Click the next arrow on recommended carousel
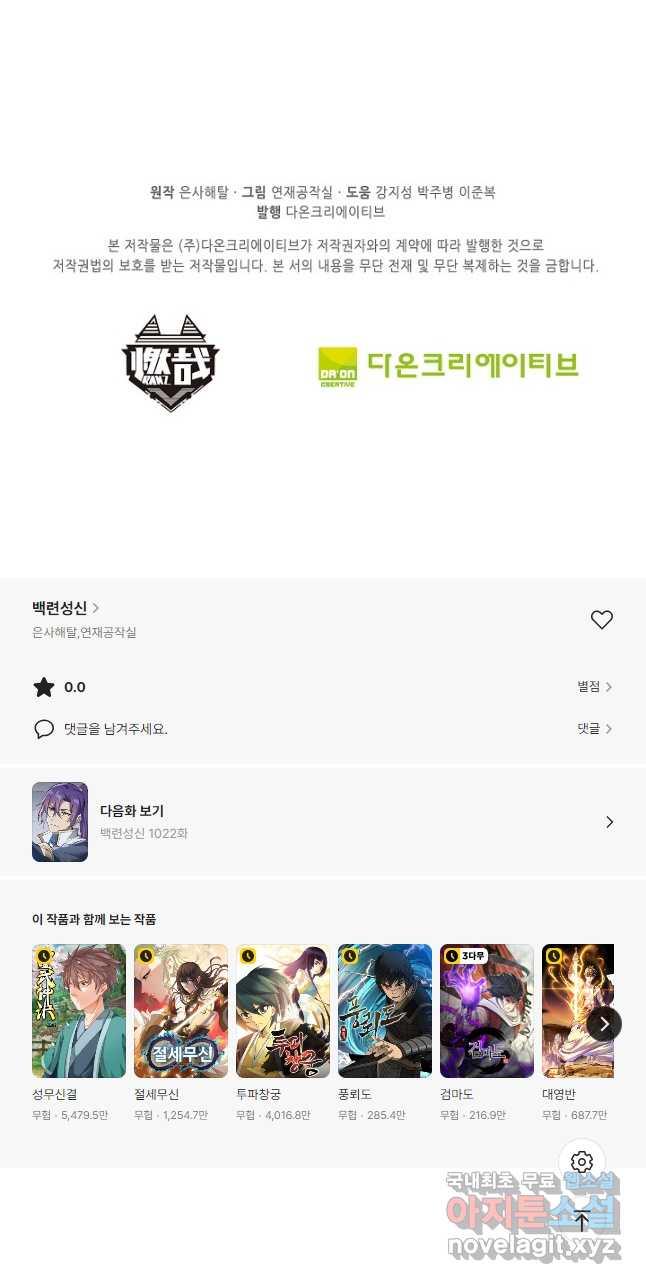This screenshot has width=646, height=1284. coord(604,1023)
